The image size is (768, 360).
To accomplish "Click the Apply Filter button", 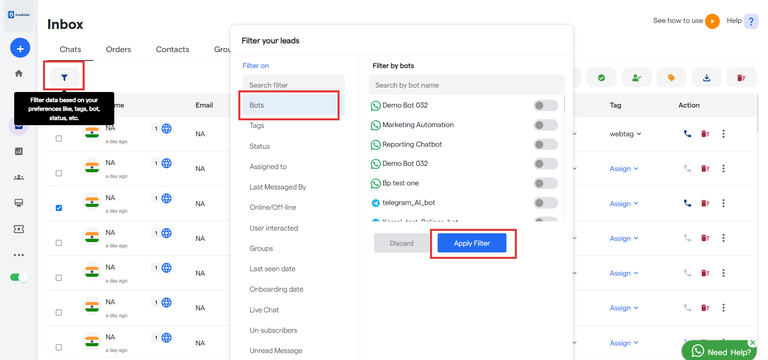I will 472,243.
